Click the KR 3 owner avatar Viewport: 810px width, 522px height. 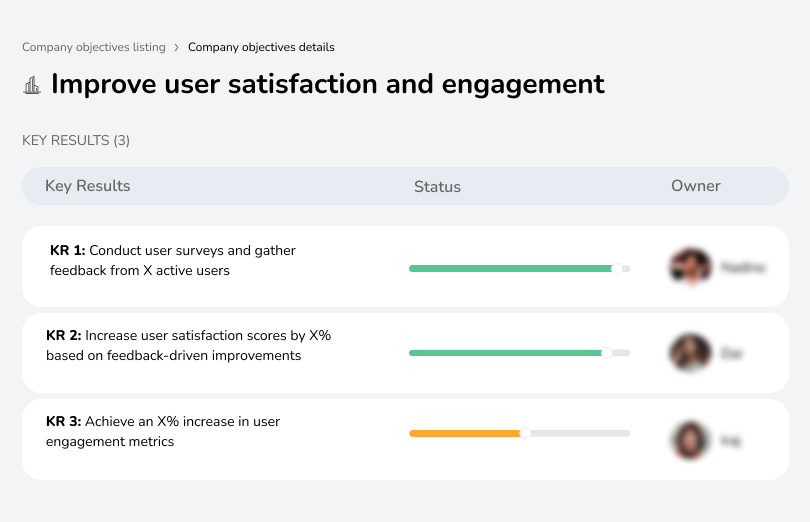(x=690, y=440)
